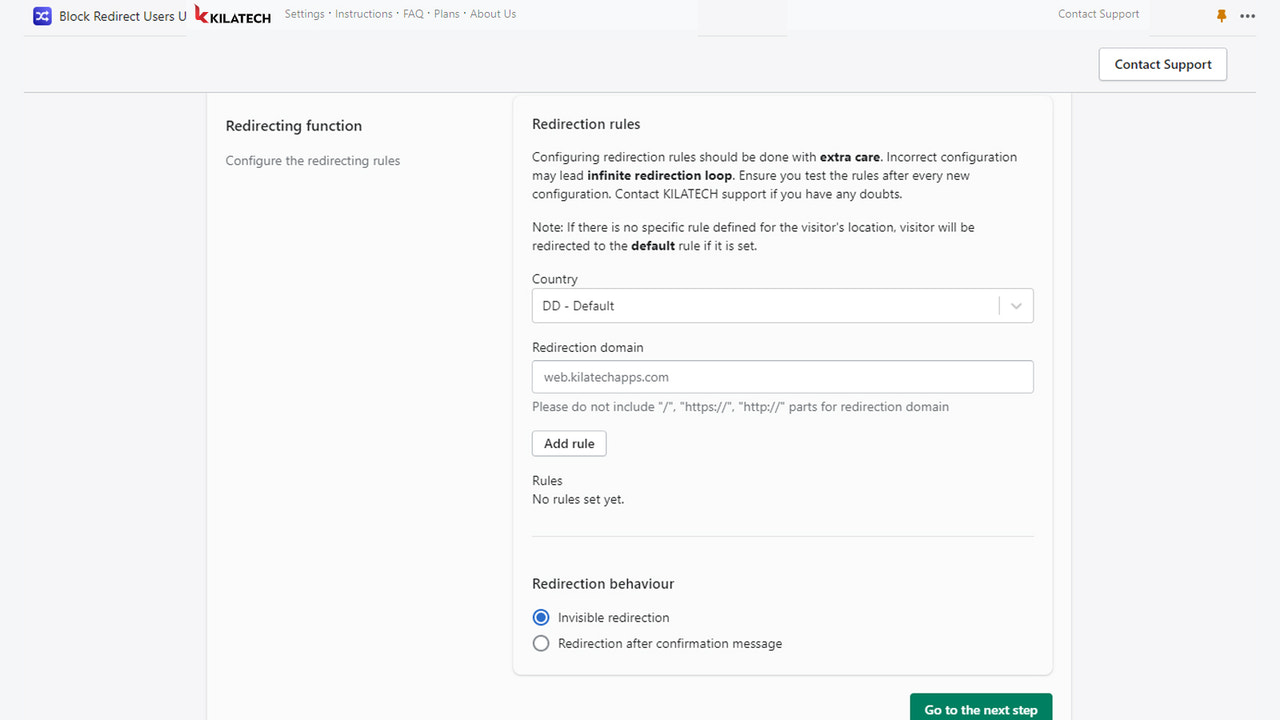This screenshot has width=1280, height=720.
Task: Click the Block Redirect Users app icon
Action: pyautogui.click(x=42, y=16)
